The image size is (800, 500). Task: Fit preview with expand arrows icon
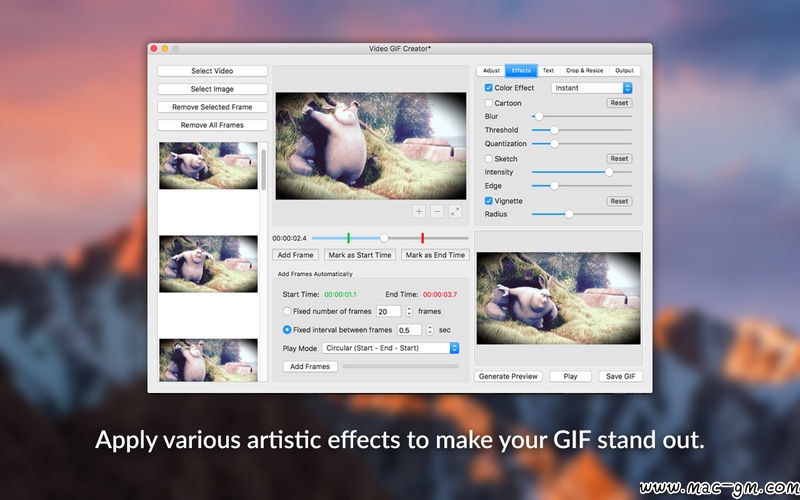coord(455,211)
